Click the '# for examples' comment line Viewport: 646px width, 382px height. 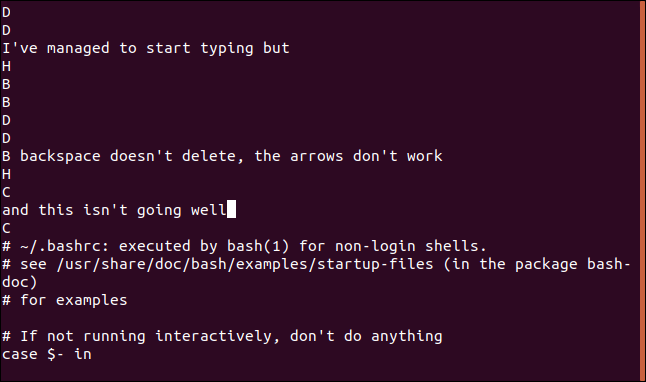[65, 300]
